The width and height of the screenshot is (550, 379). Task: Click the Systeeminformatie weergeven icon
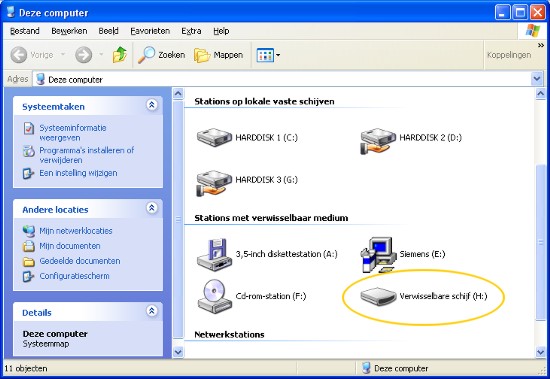click(x=29, y=128)
